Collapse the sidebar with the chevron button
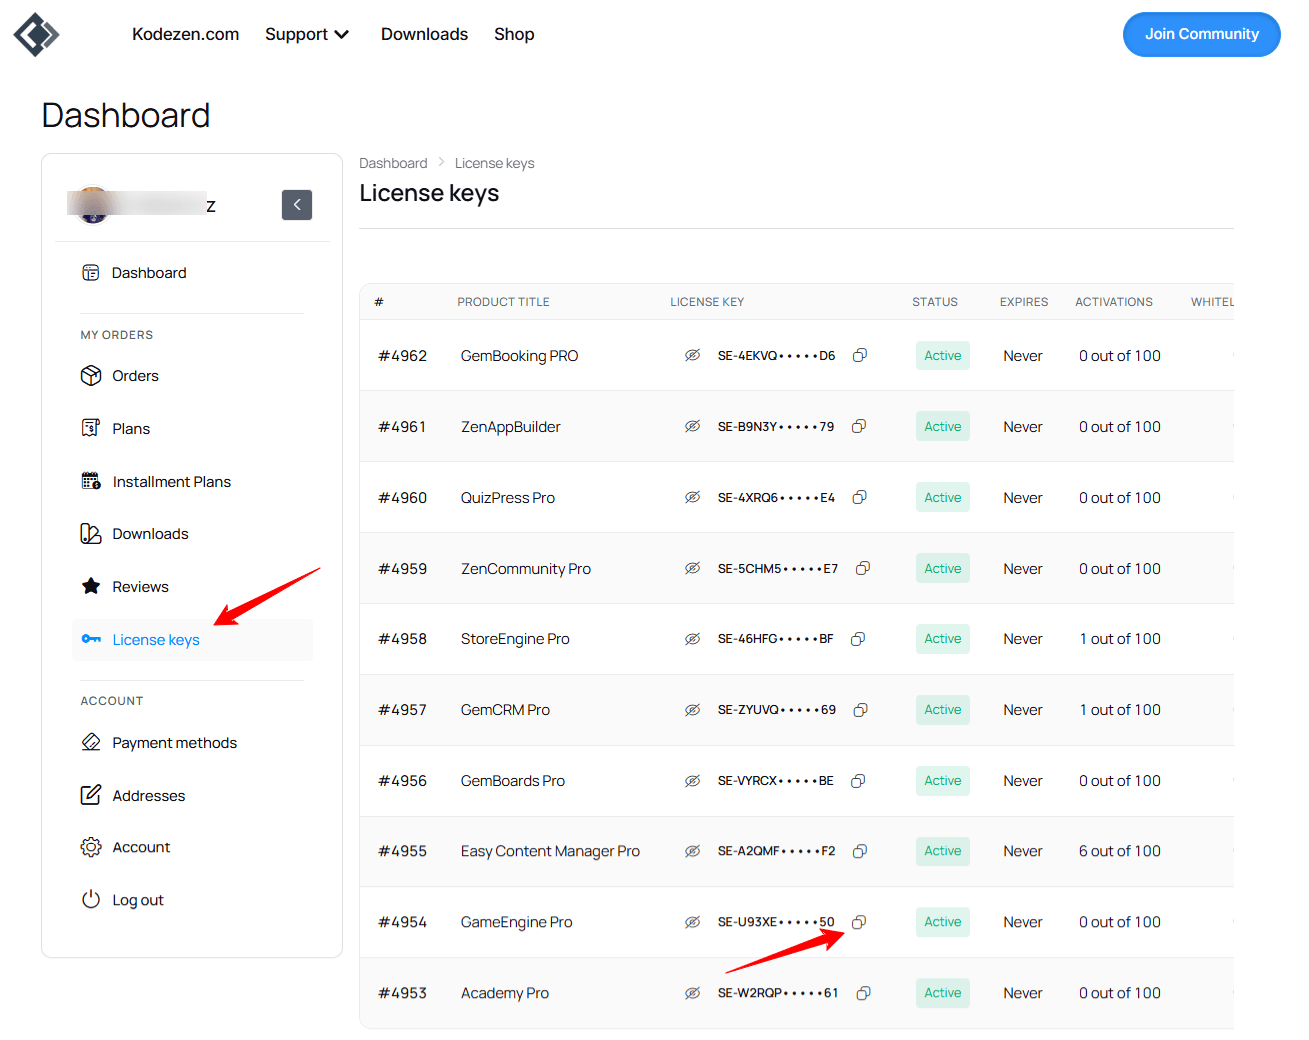This screenshot has height=1040, width=1309. click(297, 205)
